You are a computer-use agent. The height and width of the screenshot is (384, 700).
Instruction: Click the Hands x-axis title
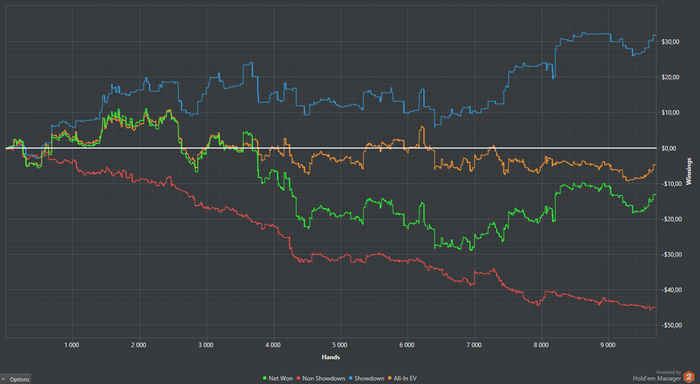tap(330, 357)
